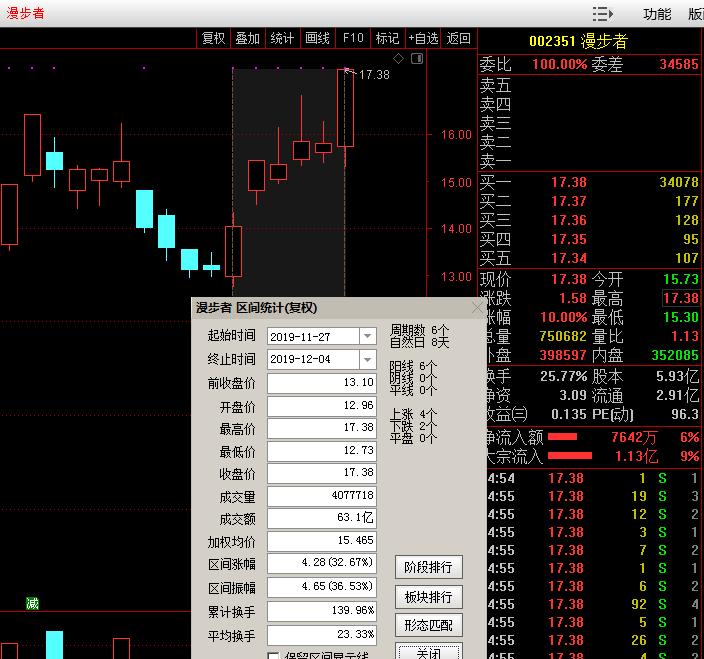Click the 板块排行 button

click(429, 597)
